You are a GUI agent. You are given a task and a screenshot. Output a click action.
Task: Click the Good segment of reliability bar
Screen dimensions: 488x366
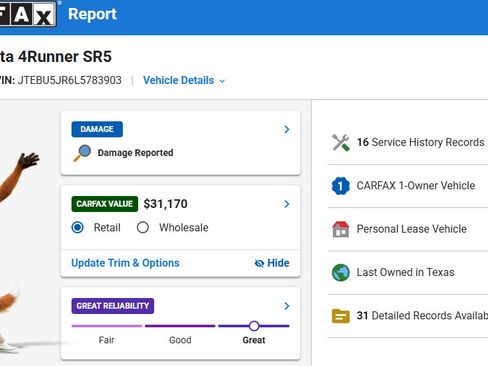[x=180, y=326]
